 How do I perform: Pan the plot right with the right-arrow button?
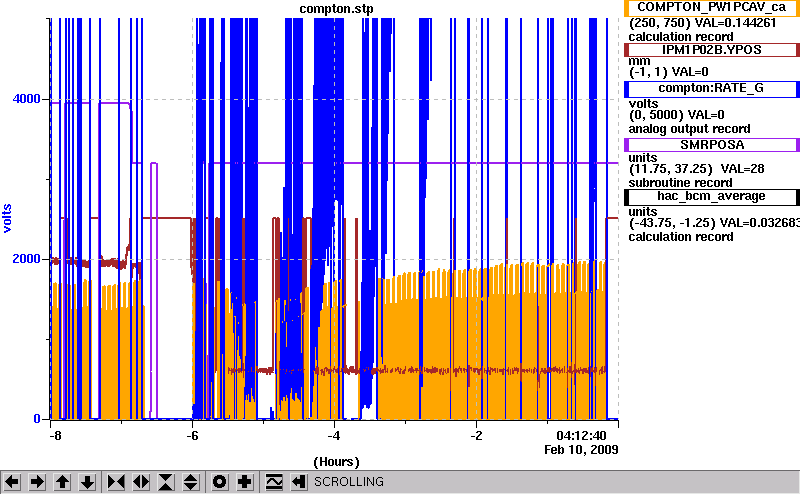(37, 482)
